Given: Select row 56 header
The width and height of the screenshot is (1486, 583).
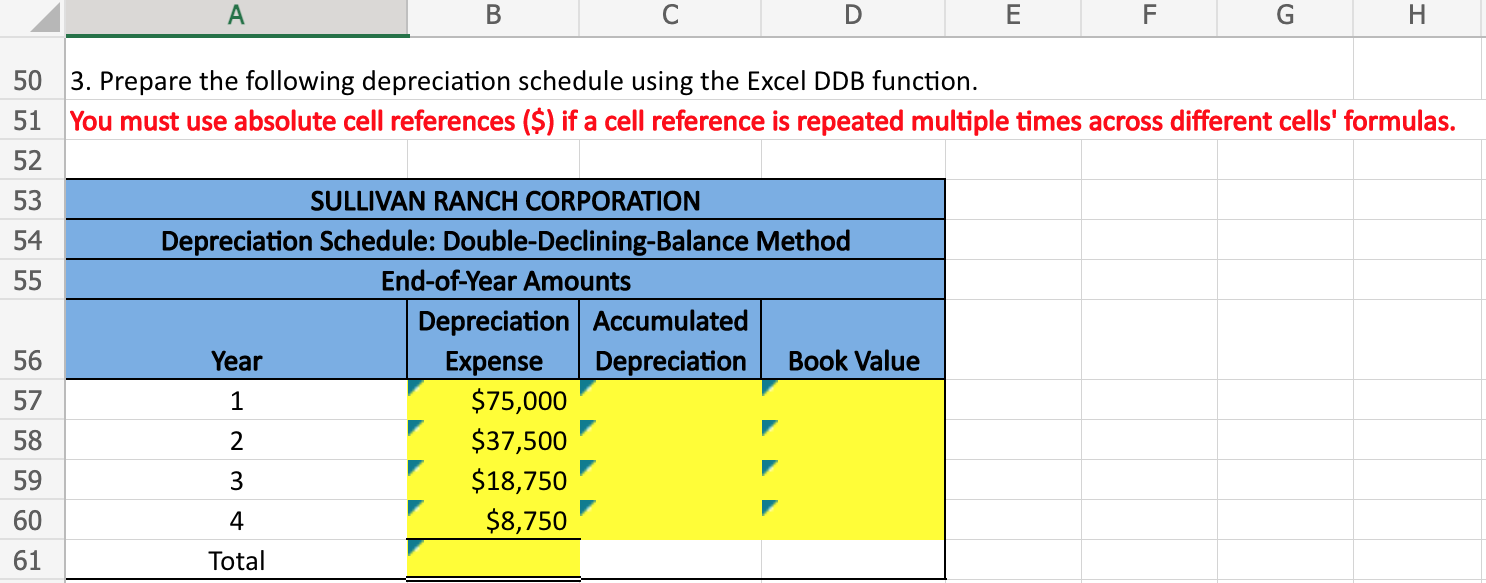Looking at the screenshot, I should tap(32, 340).
